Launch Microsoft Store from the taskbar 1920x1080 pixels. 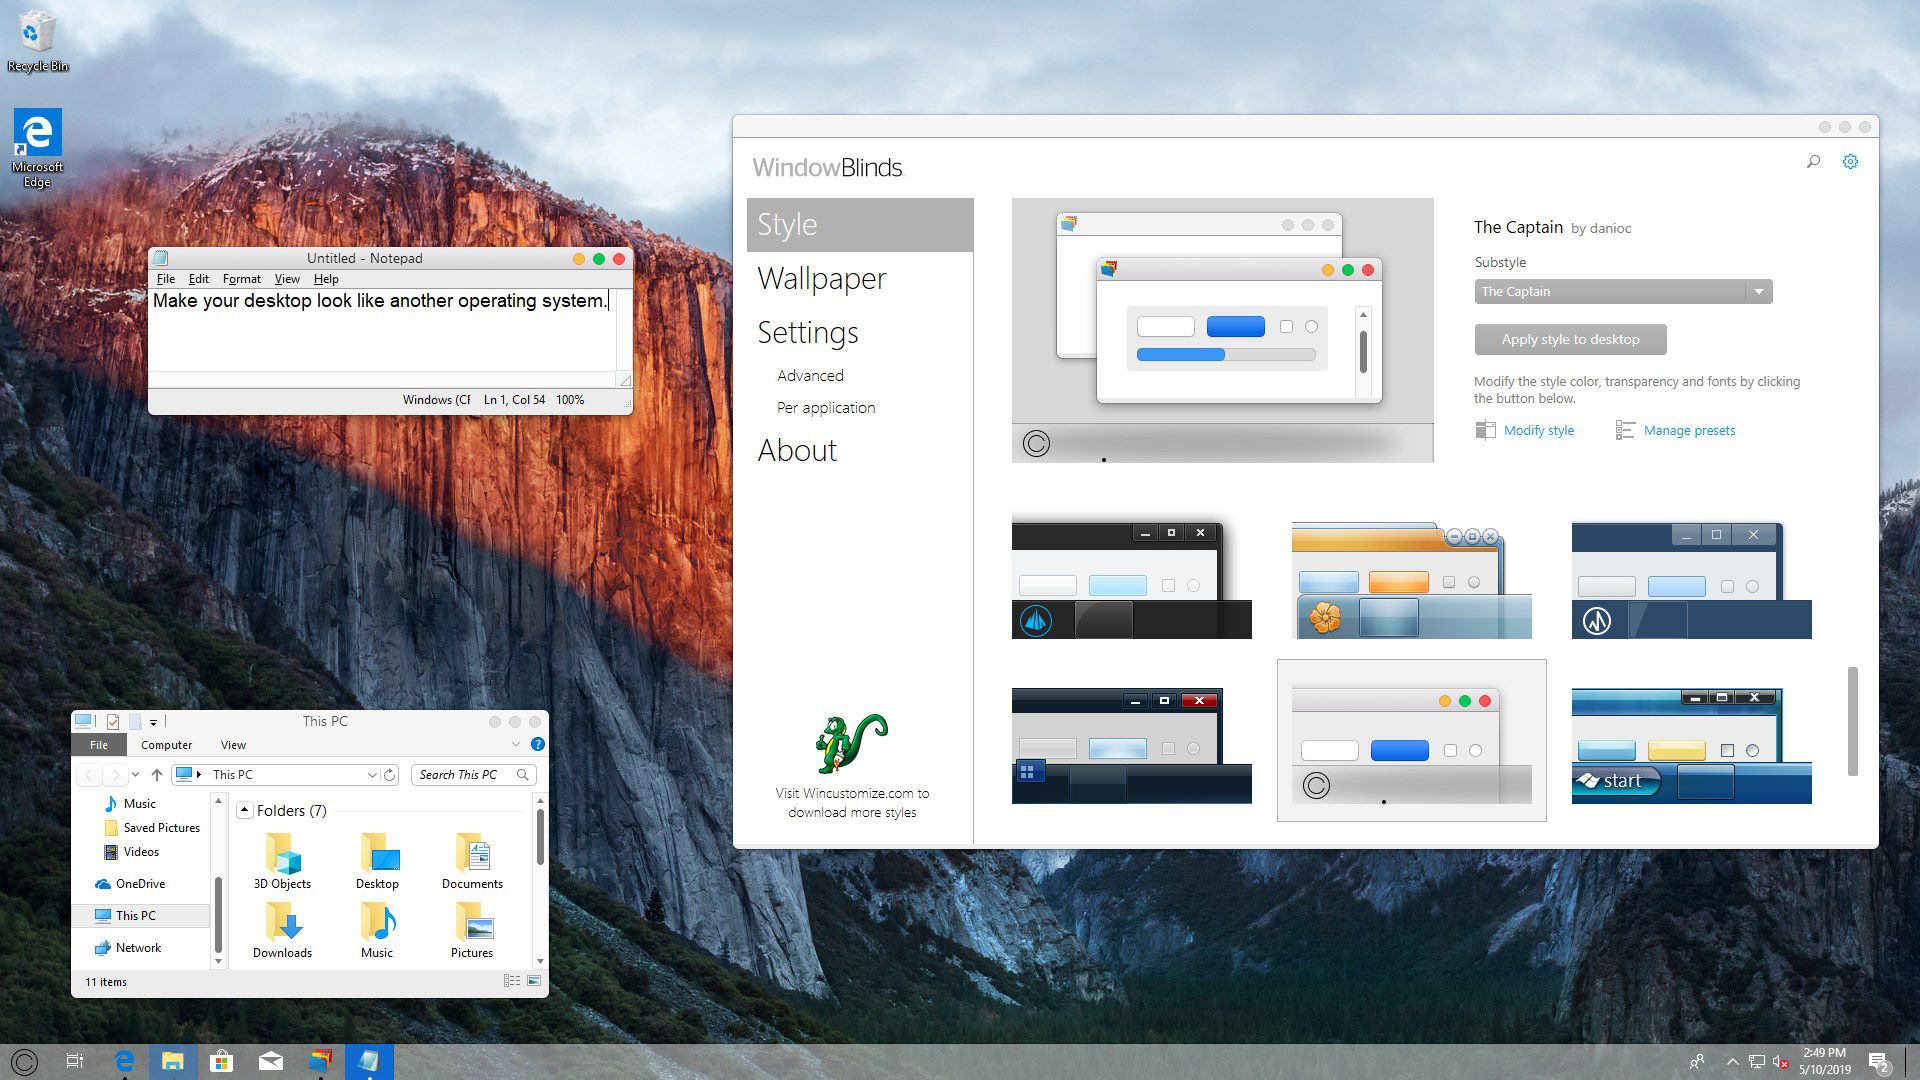[221, 1061]
